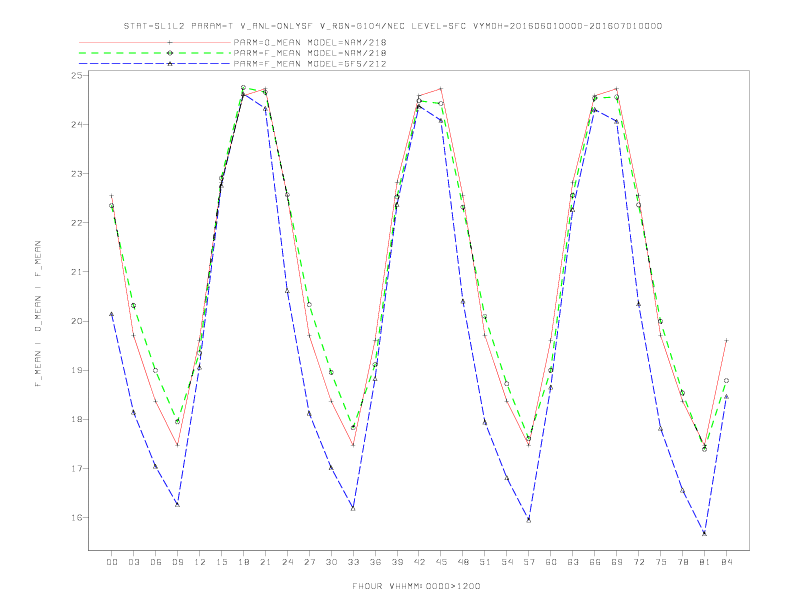
Task: Click the plus marker in the red legend line
Action: [x=170, y=42]
